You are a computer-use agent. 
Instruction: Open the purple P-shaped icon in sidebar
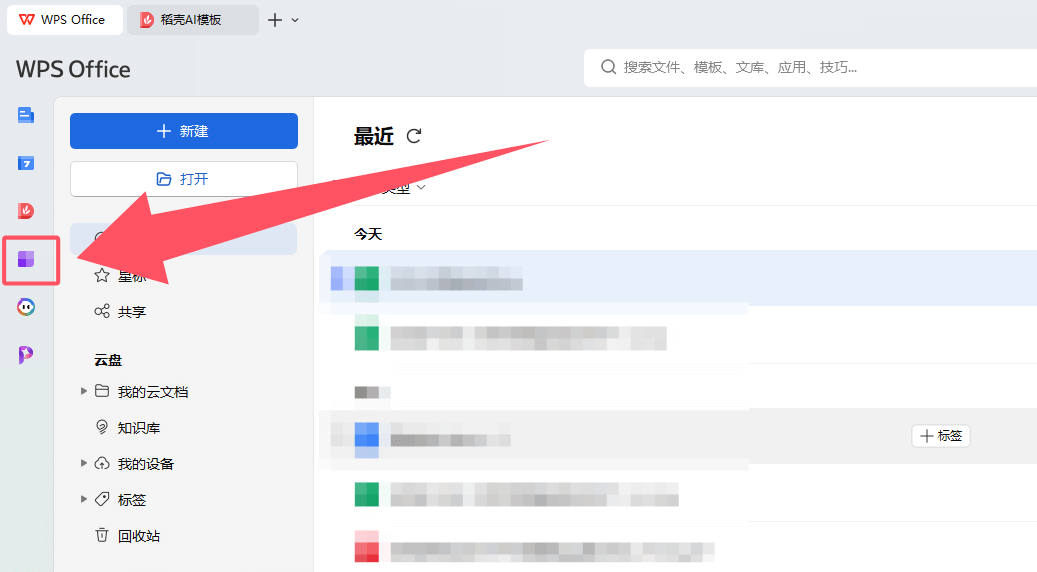tap(26, 354)
